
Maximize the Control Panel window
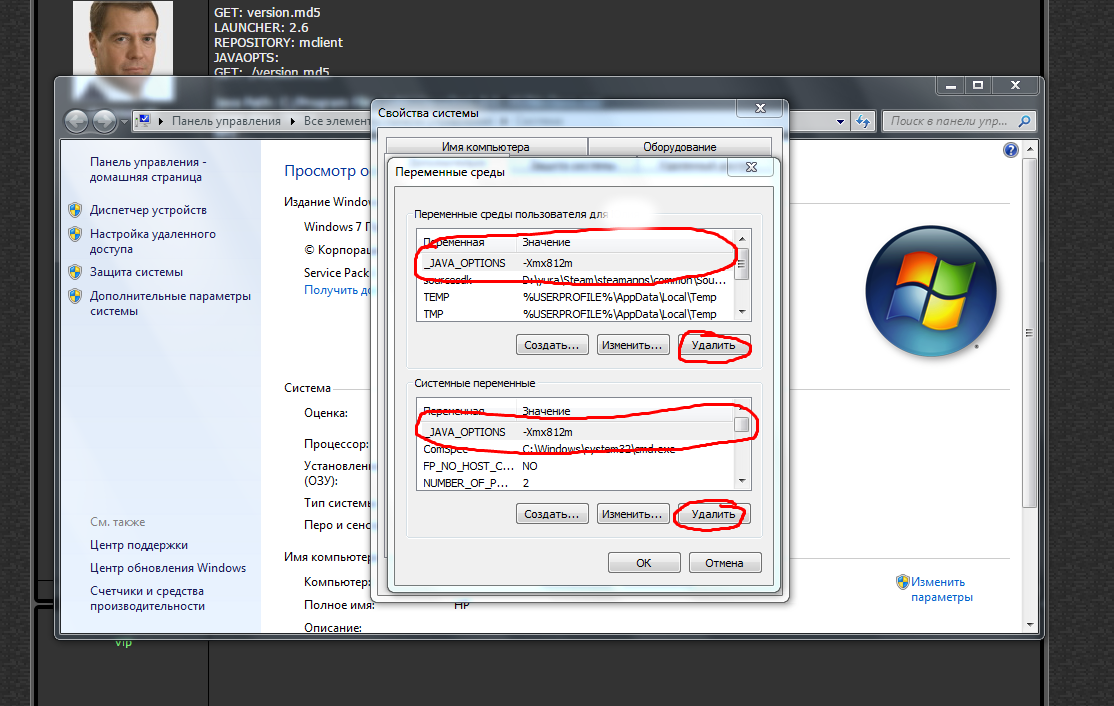(978, 85)
